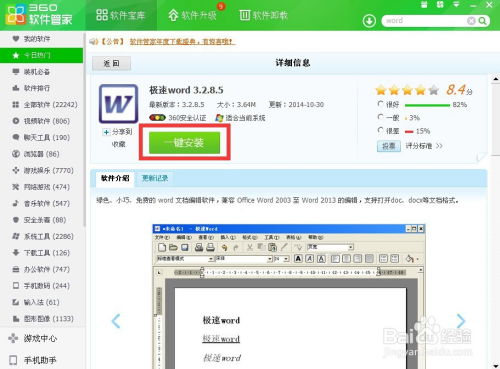
Task: Click the green 一键安装 button
Action: [x=185, y=143]
